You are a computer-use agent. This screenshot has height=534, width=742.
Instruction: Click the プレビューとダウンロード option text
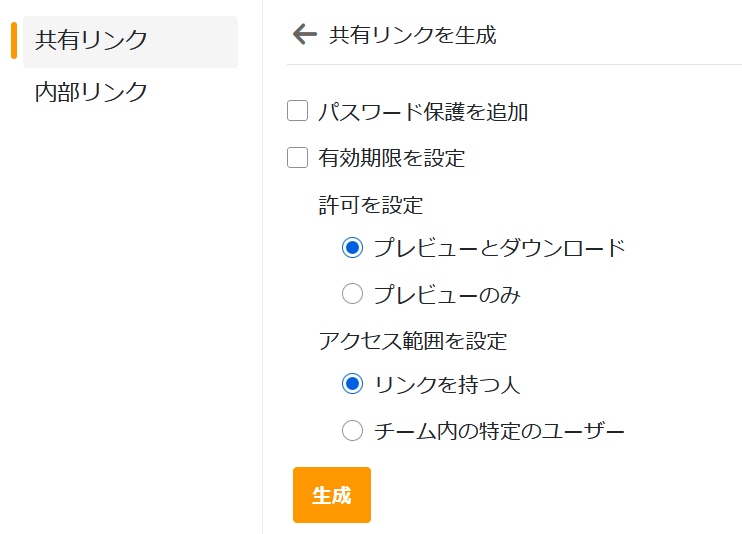[499, 248]
